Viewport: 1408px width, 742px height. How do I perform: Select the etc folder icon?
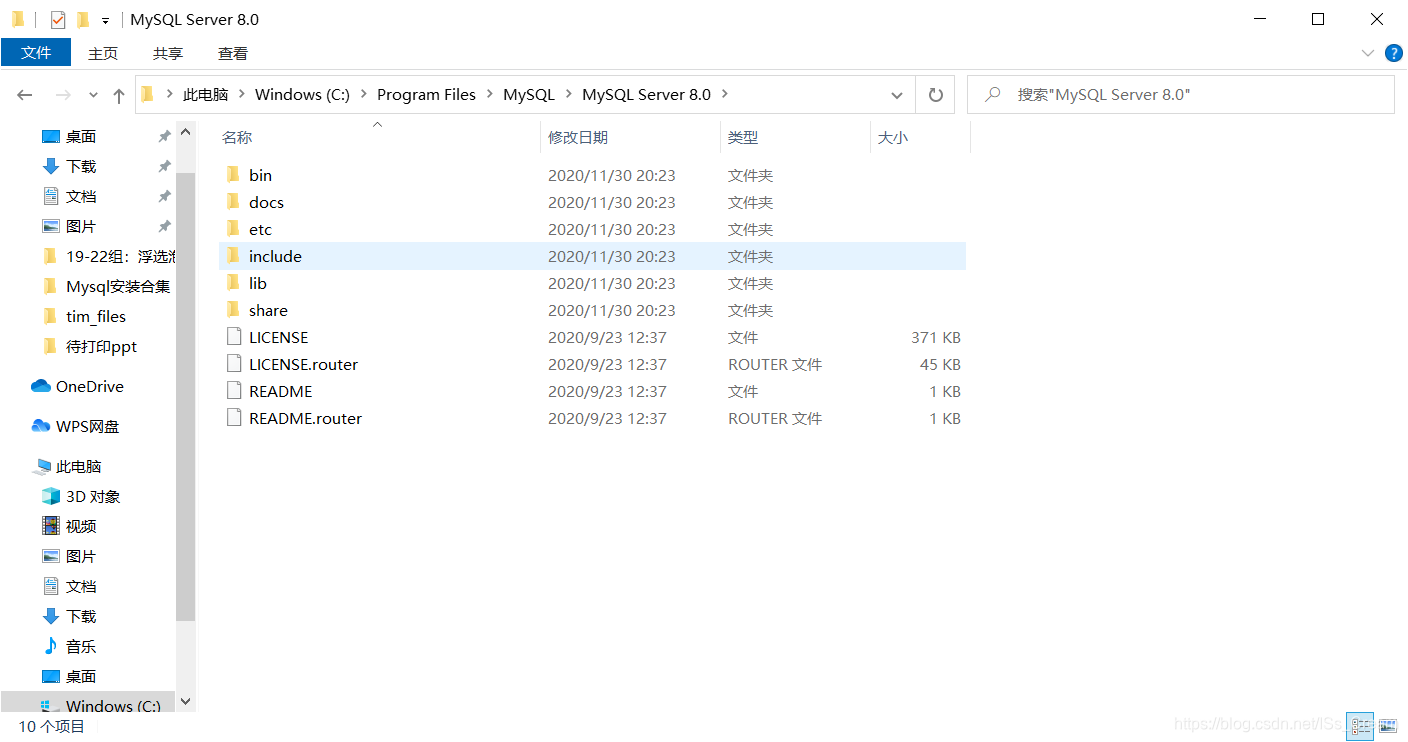coord(233,229)
